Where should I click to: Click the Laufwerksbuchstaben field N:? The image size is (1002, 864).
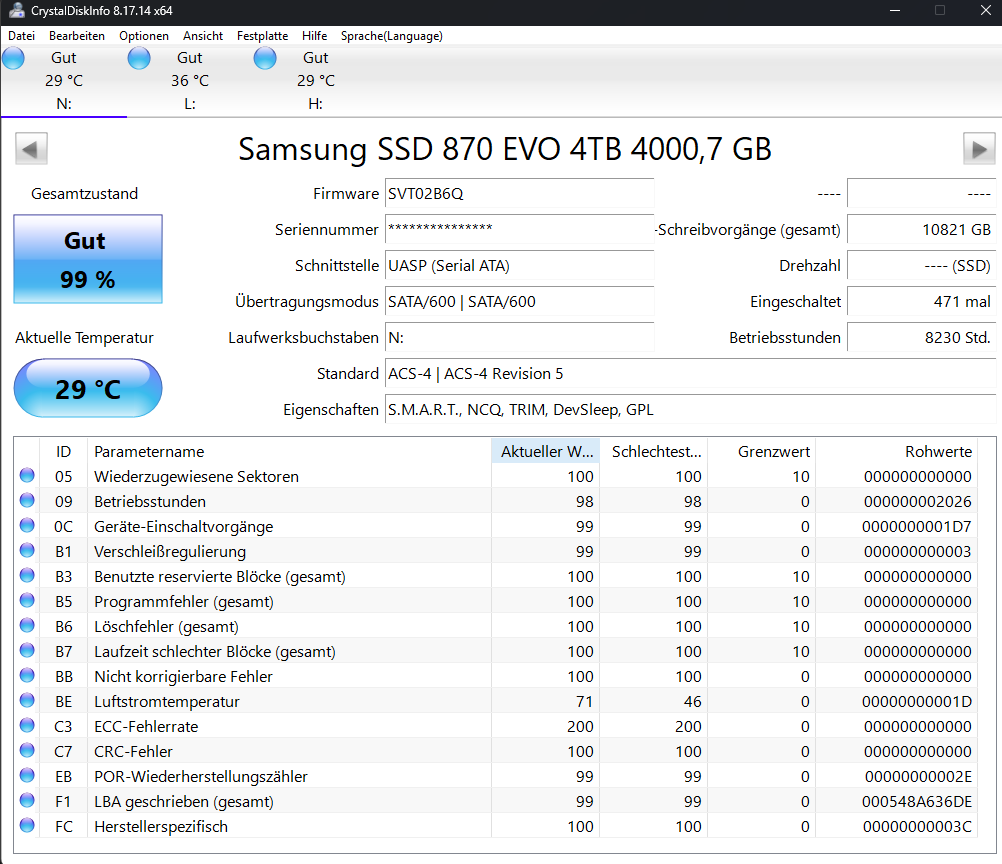coord(520,337)
